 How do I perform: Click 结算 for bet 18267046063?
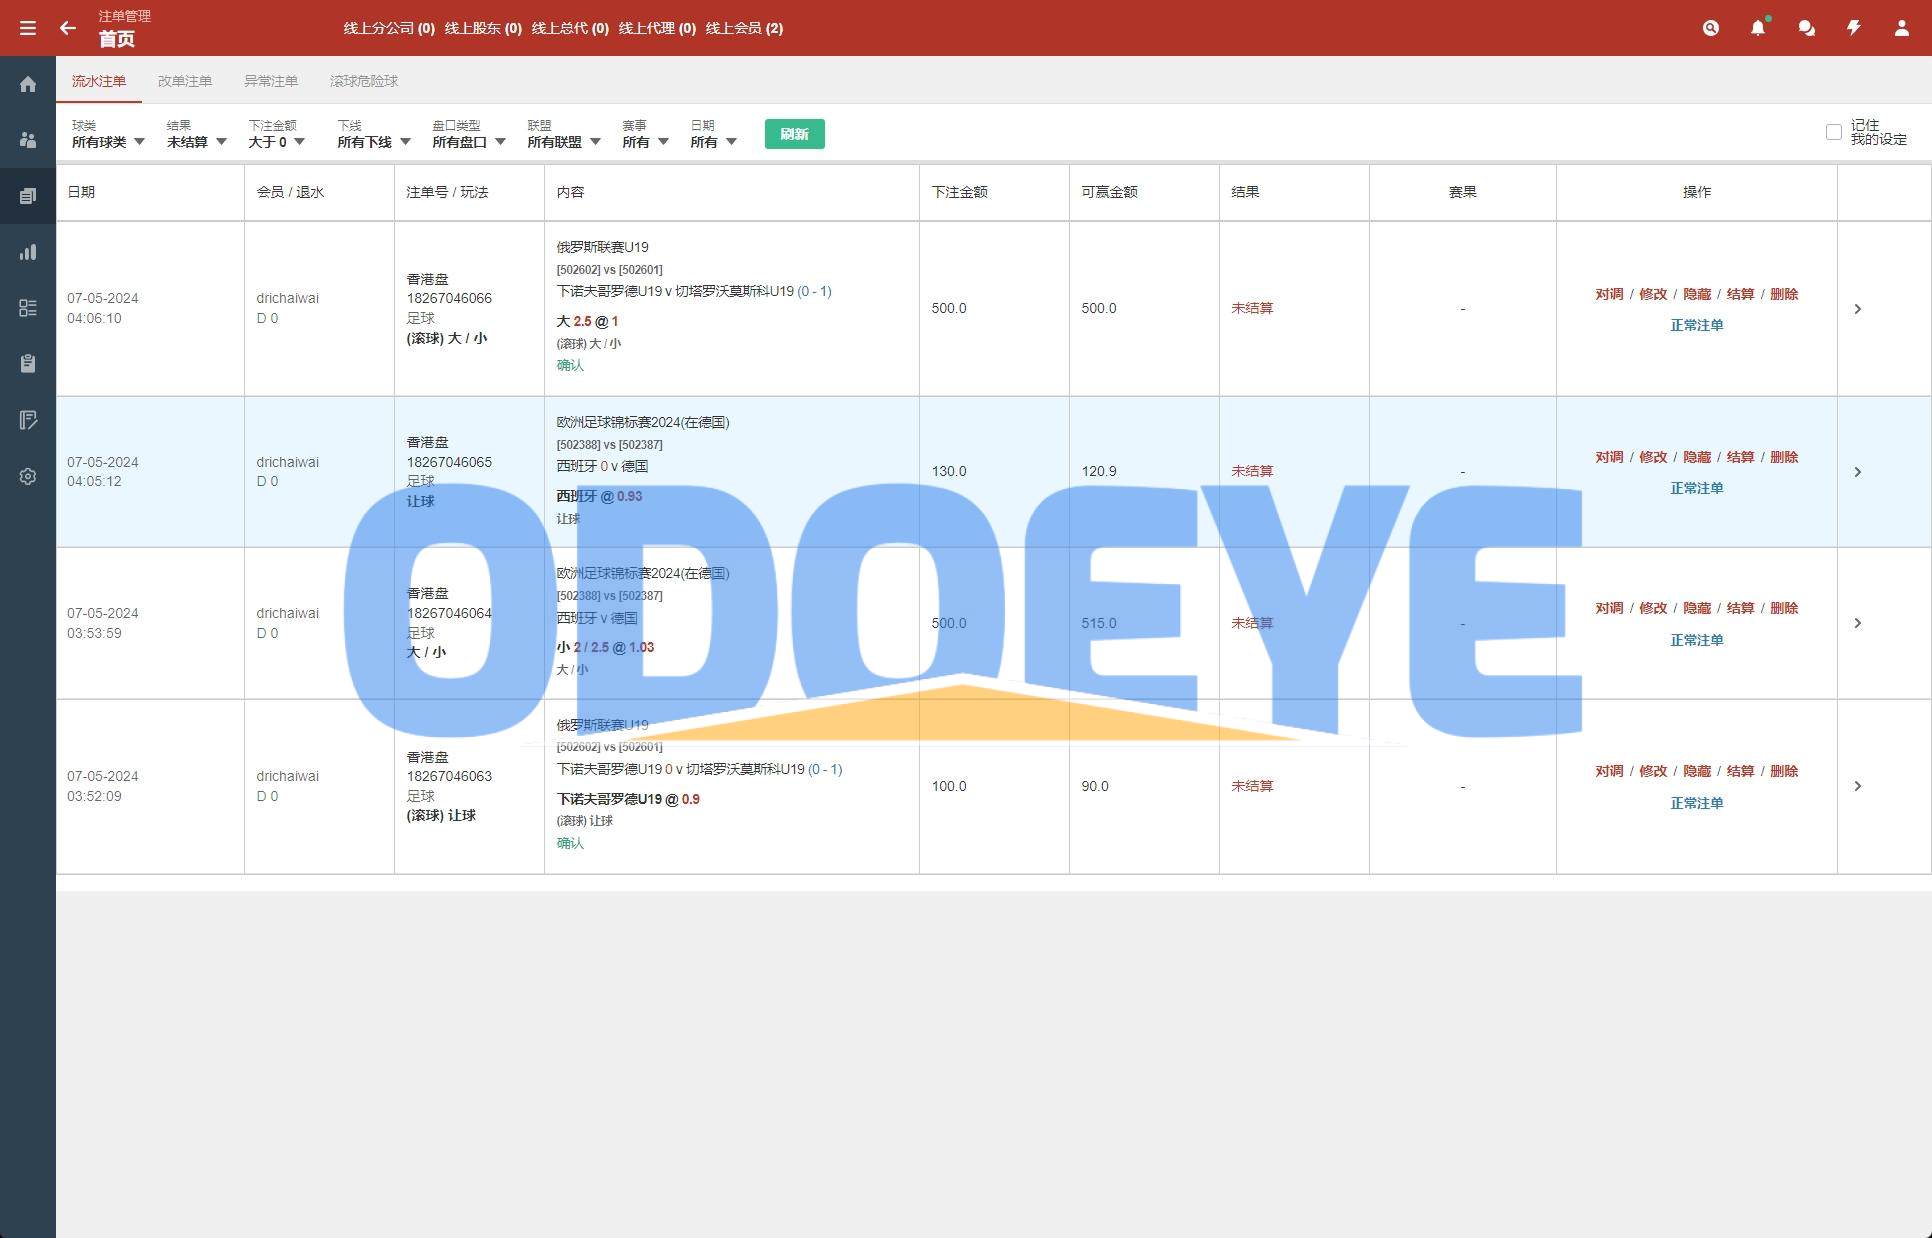1740,771
